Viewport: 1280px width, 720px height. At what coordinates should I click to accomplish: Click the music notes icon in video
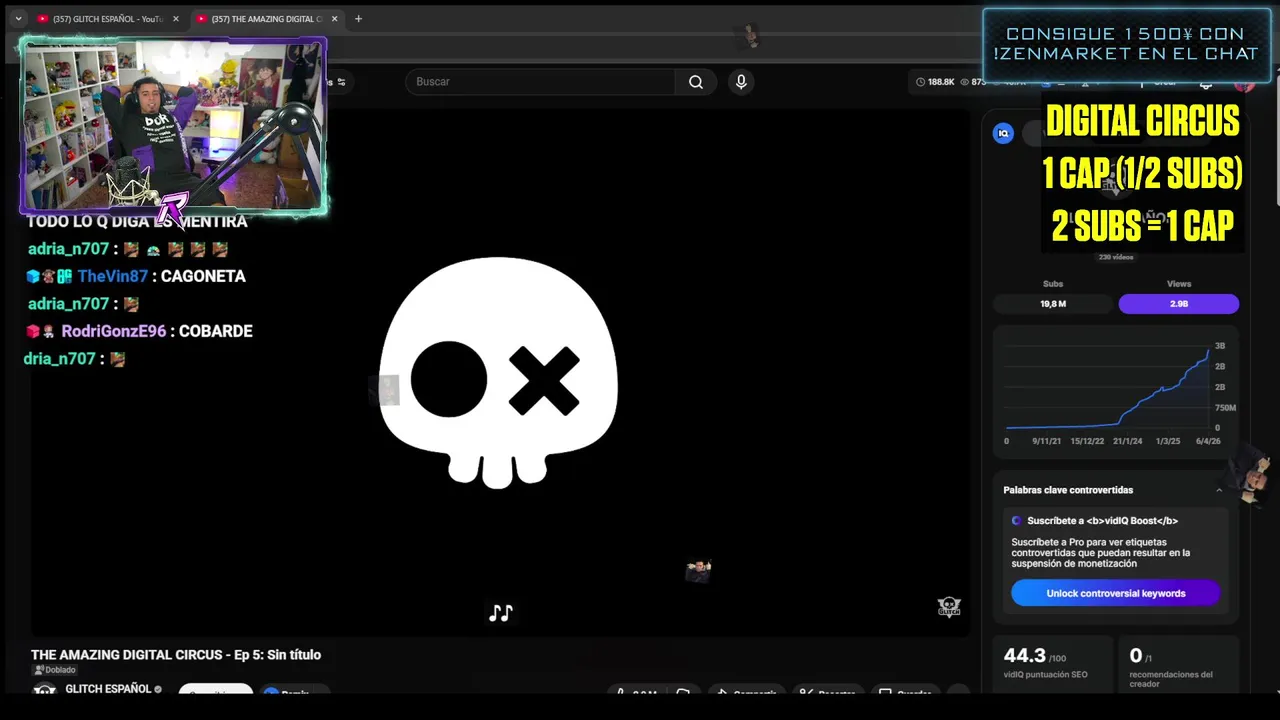501,613
